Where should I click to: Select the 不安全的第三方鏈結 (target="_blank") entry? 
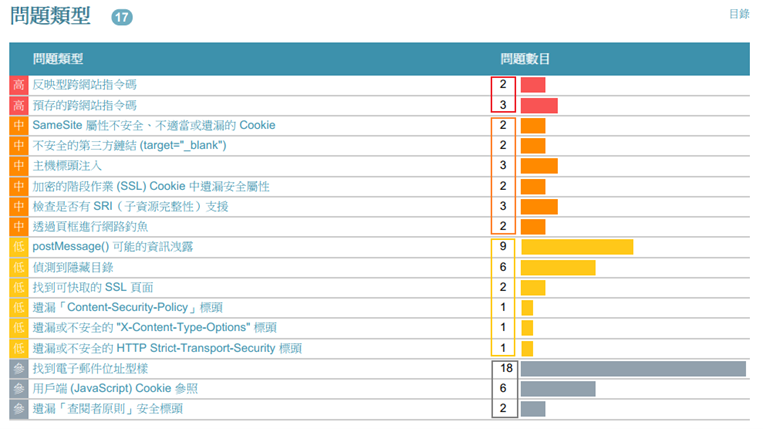point(129,146)
